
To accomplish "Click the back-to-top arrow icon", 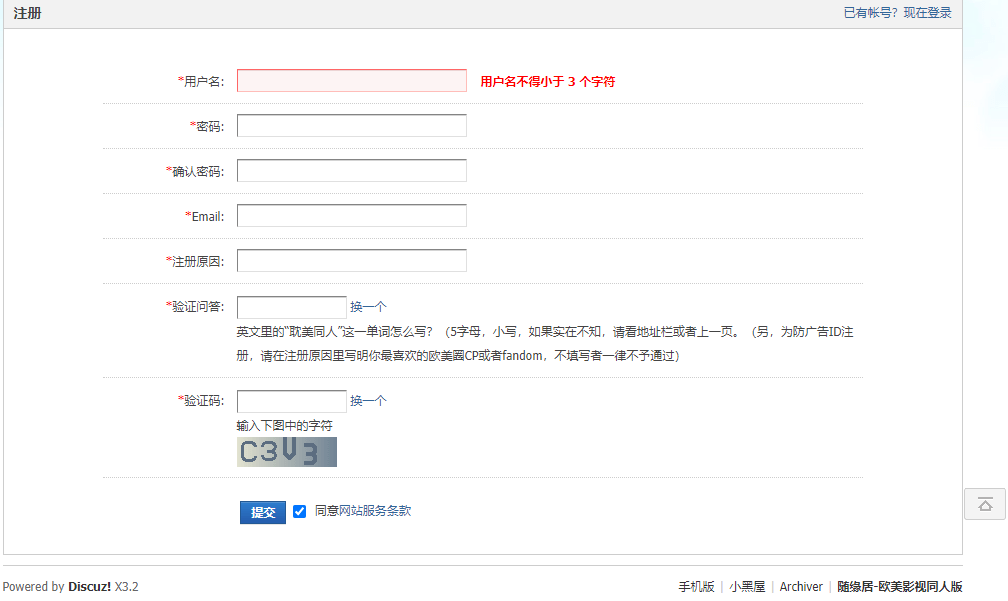I will click(x=985, y=504).
